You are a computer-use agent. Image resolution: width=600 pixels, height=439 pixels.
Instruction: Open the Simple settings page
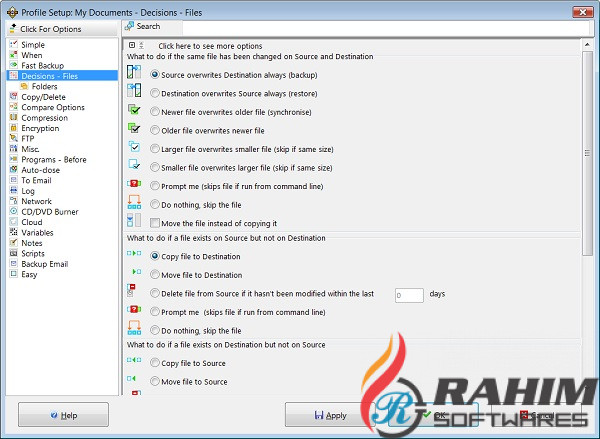[33, 44]
